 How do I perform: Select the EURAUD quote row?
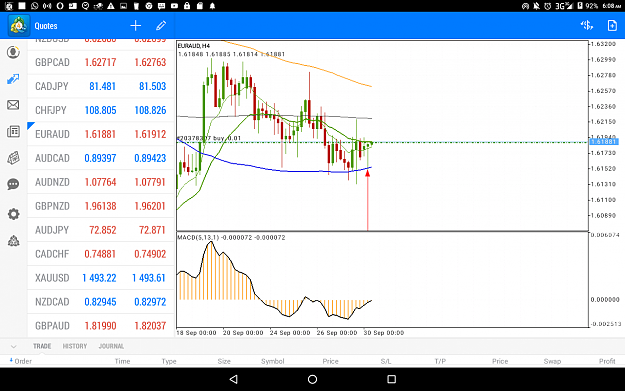click(101, 134)
